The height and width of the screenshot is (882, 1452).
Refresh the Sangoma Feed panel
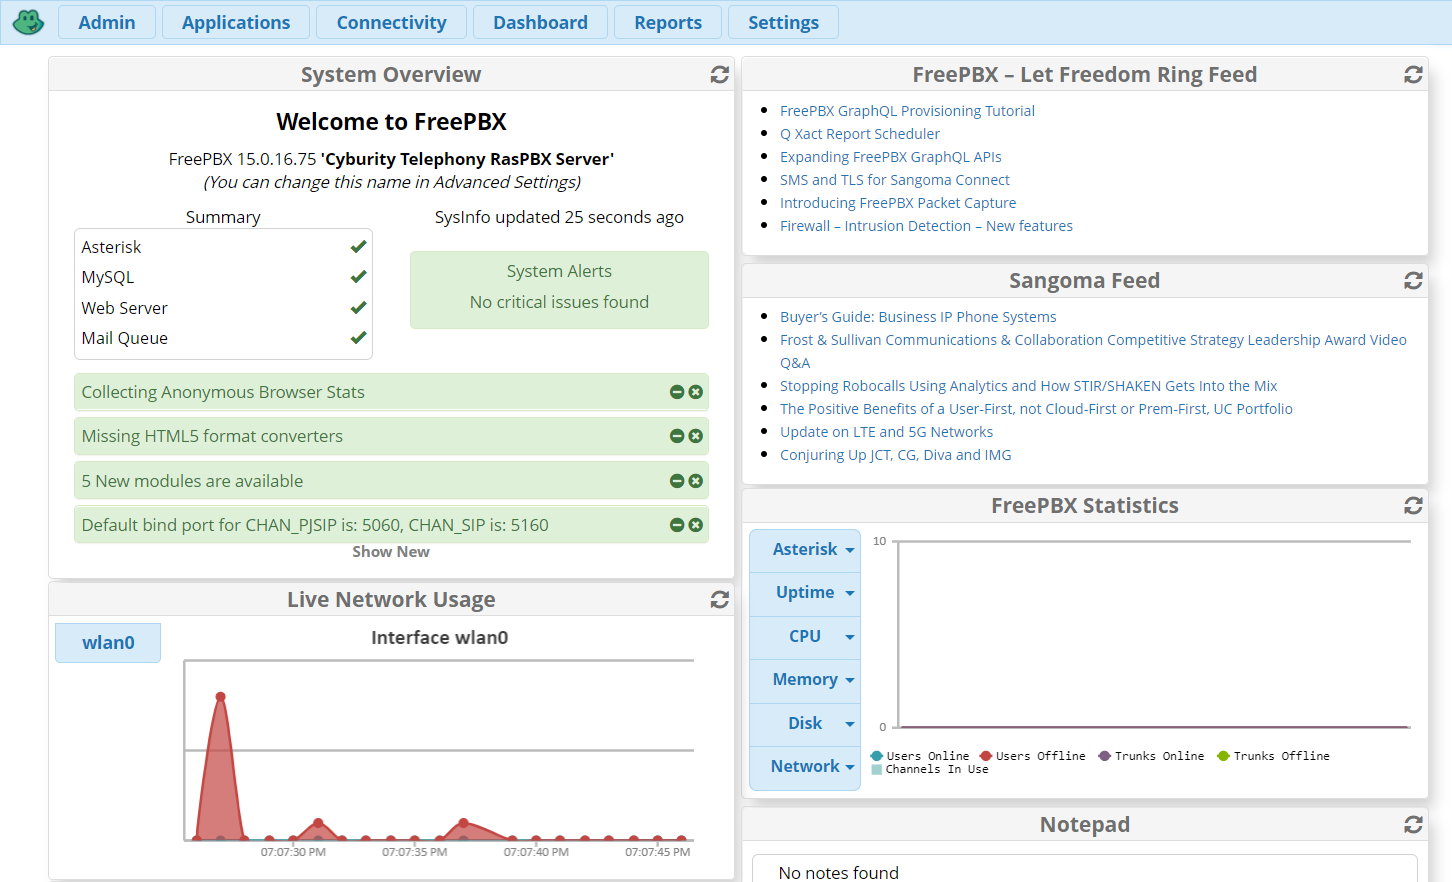(1413, 281)
